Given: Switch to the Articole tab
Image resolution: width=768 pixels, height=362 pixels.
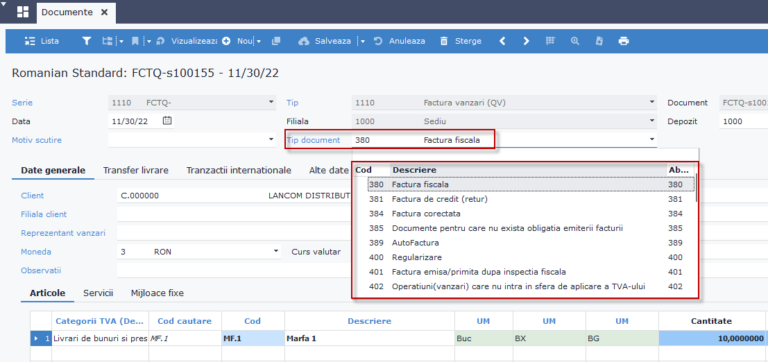Looking at the screenshot, I should [48, 293].
